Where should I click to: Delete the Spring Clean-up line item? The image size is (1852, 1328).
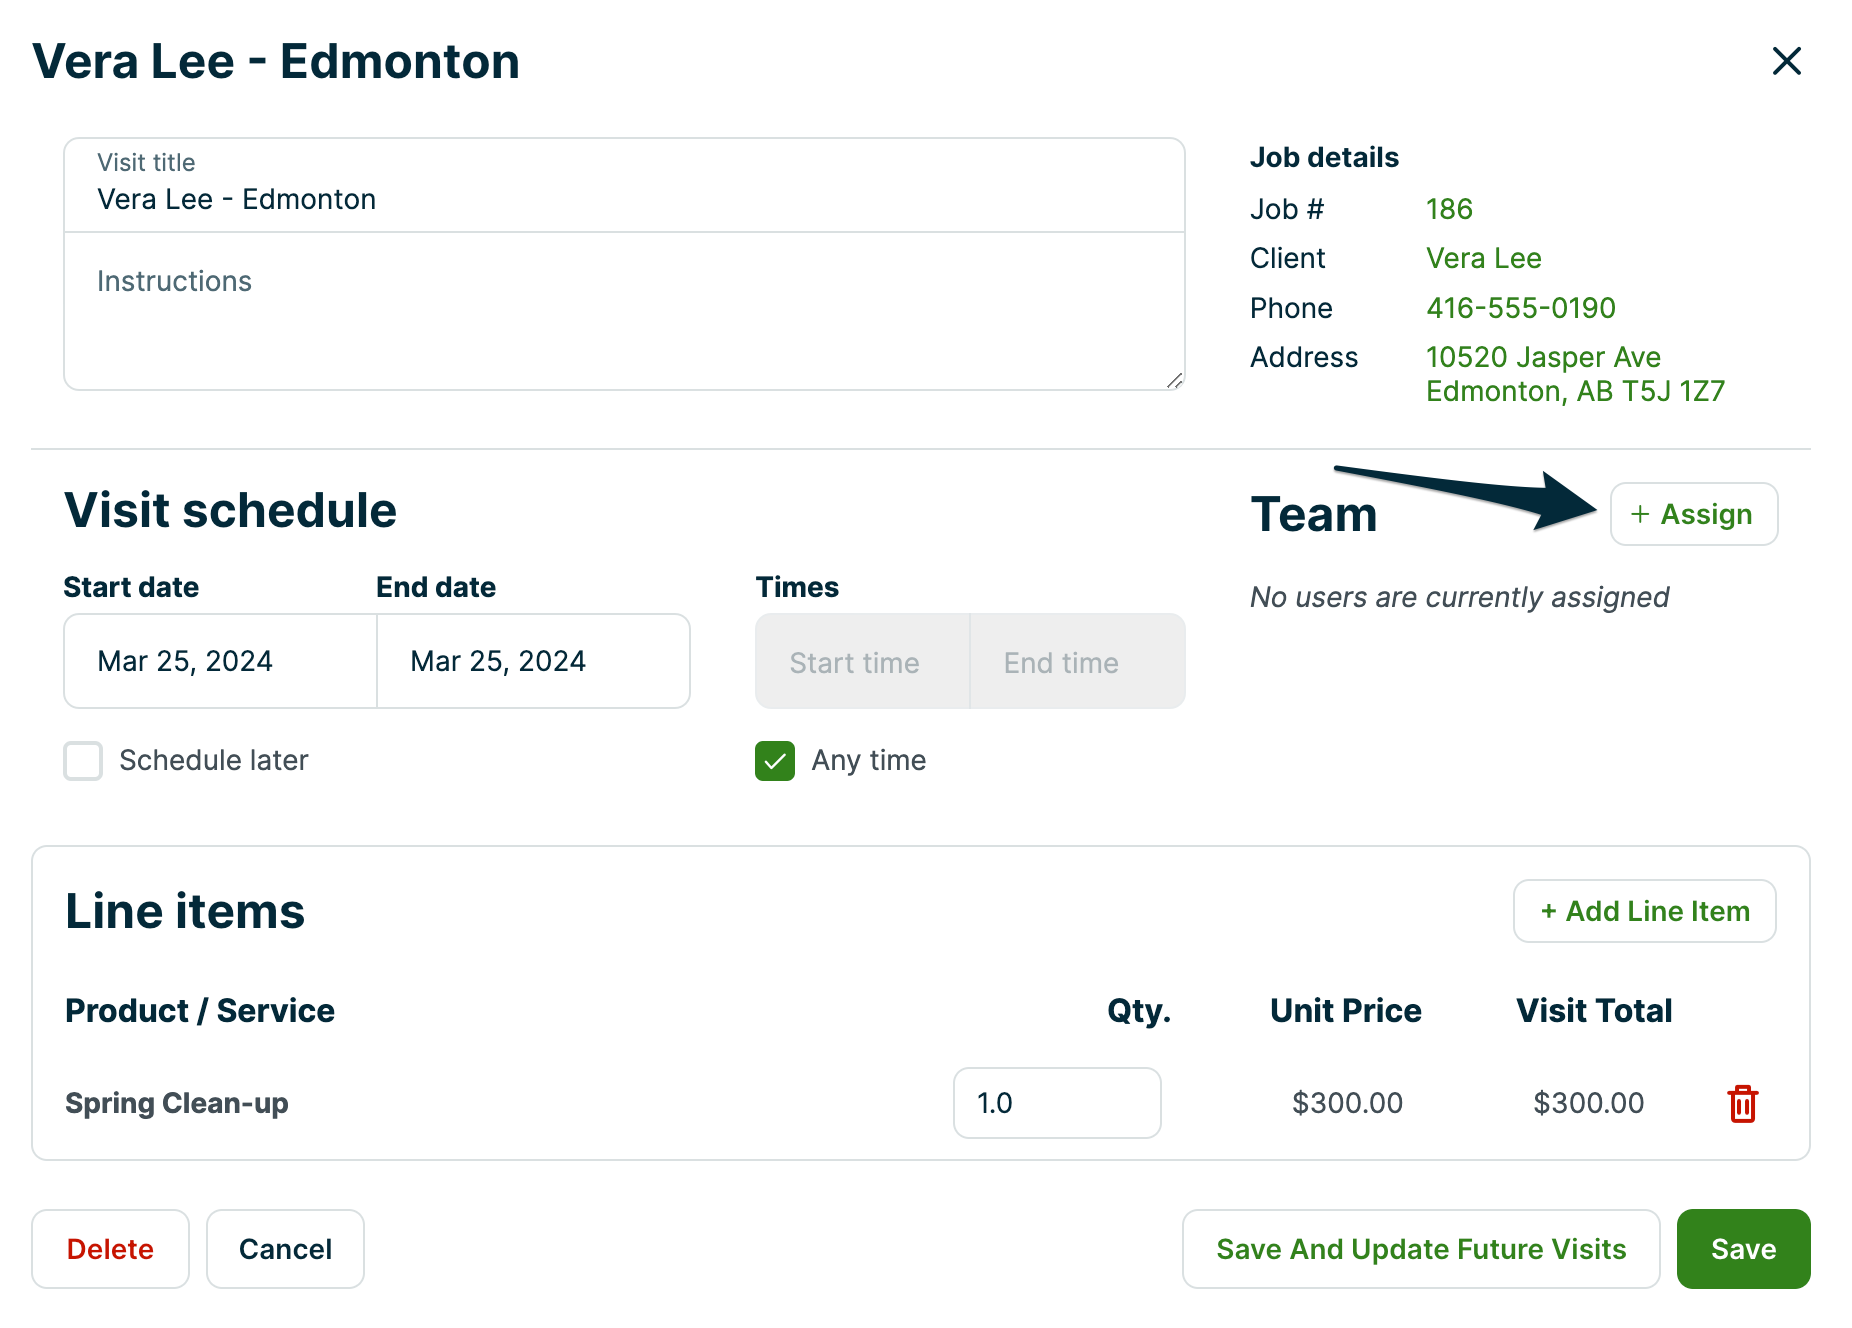pyautogui.click(x=1742, y=1103)
